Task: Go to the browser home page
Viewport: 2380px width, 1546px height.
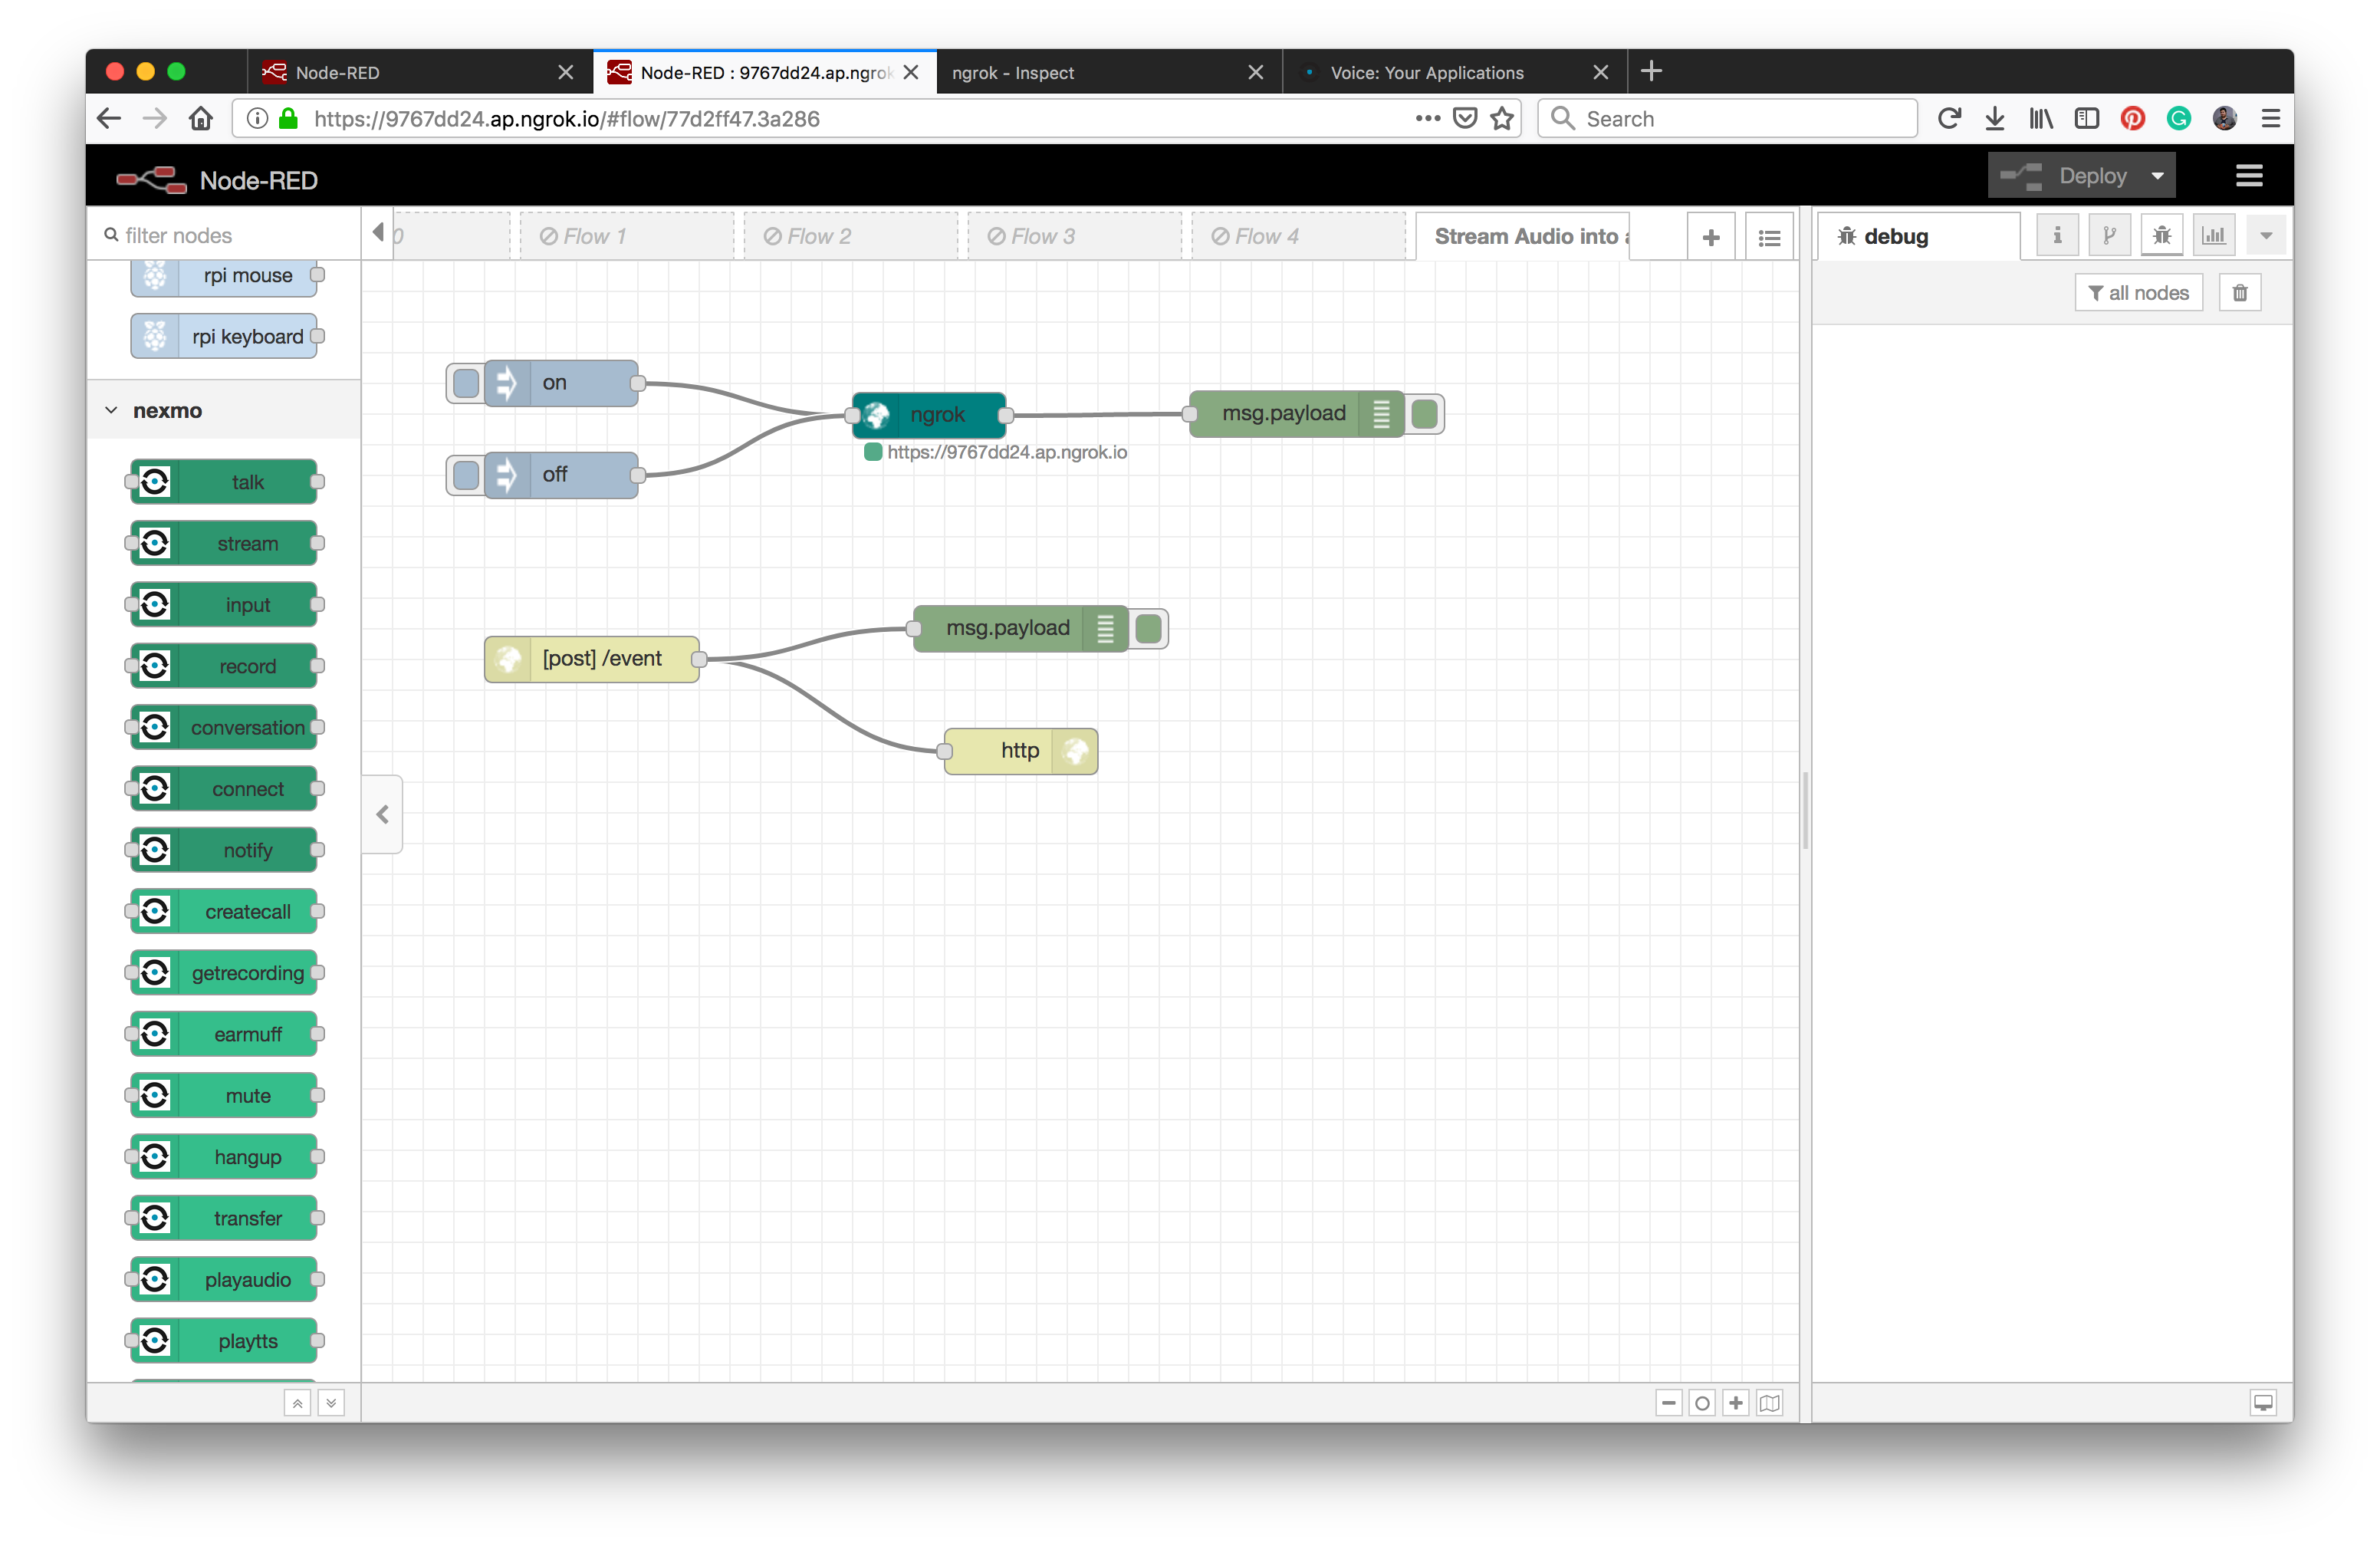Action: coord(201,119)
